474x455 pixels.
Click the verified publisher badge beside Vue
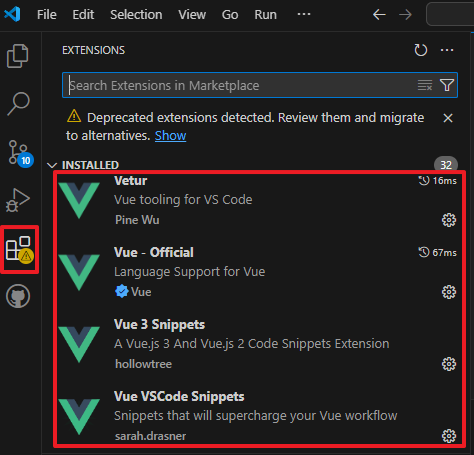pos(122,292)
